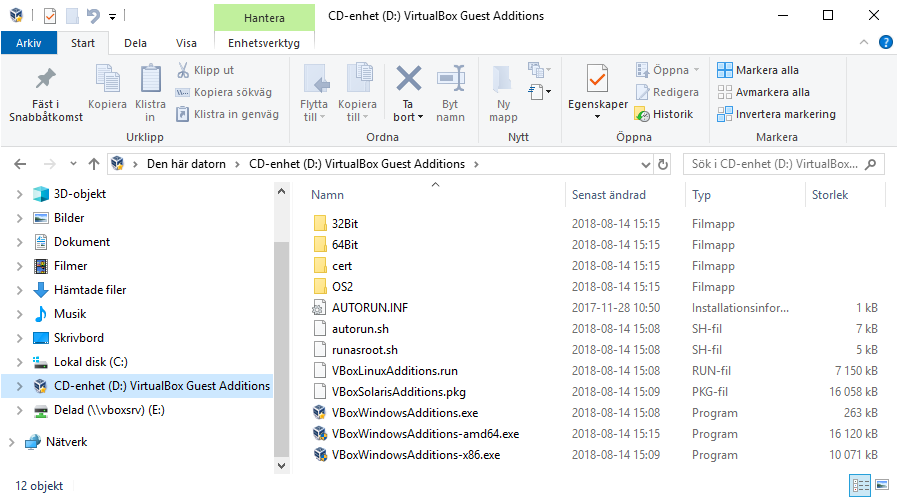This screenshot has width=898, height=498.
Task: Rename item with Byt namn icon
Action: 451,78
